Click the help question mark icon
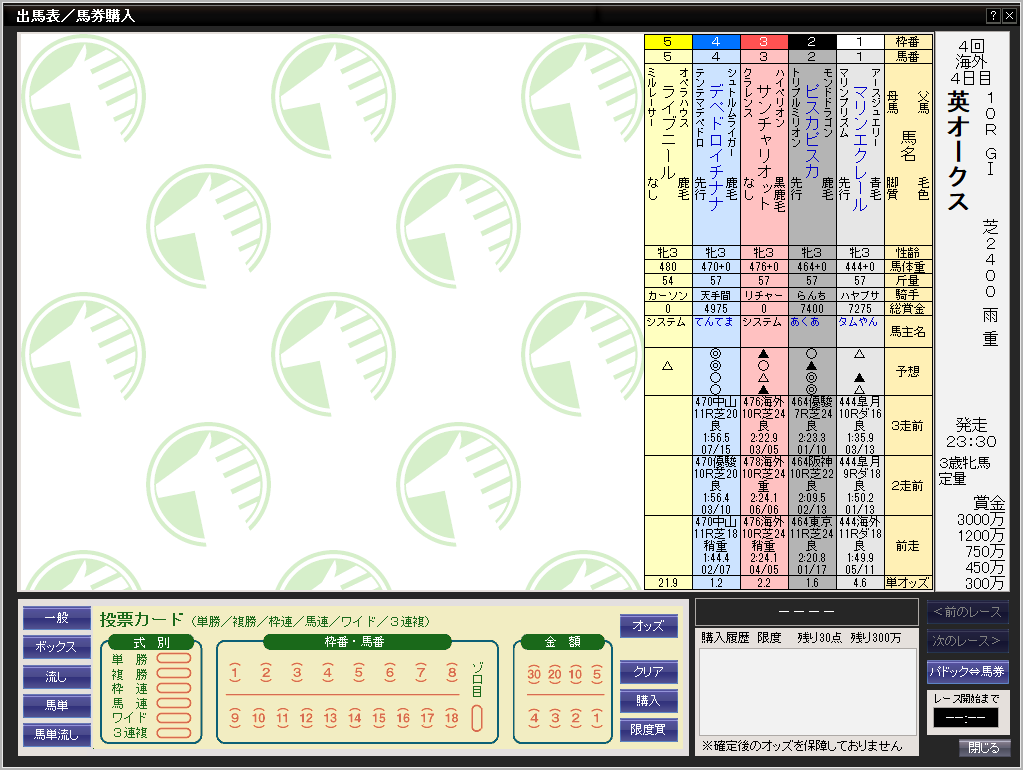 tap(992, 16)
